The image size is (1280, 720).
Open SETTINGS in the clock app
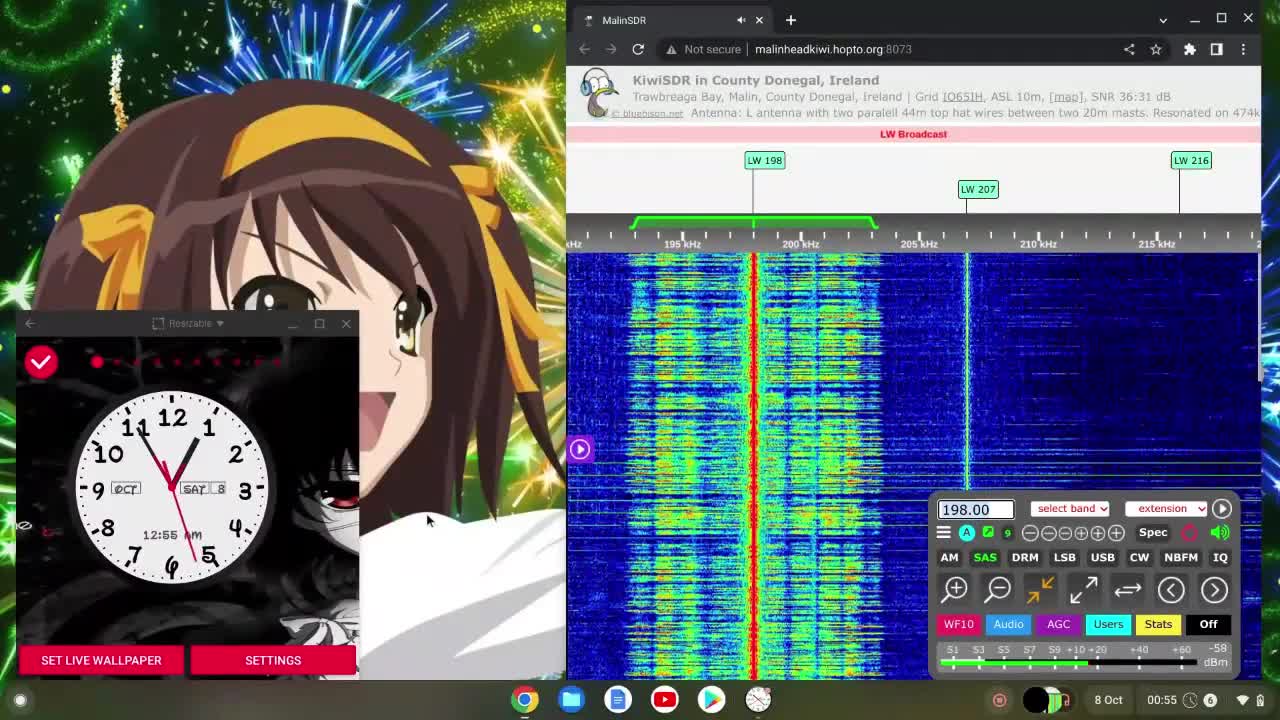click(x=273, y=660)
